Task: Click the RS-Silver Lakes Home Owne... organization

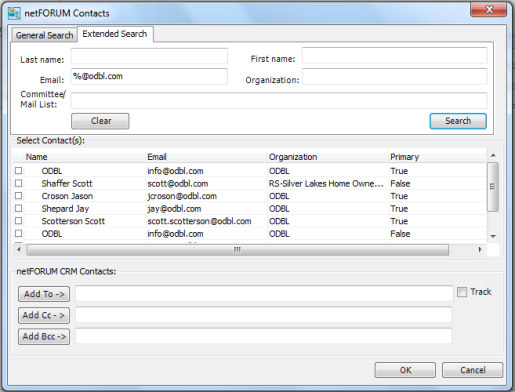Action: click(x=326, y=184)
